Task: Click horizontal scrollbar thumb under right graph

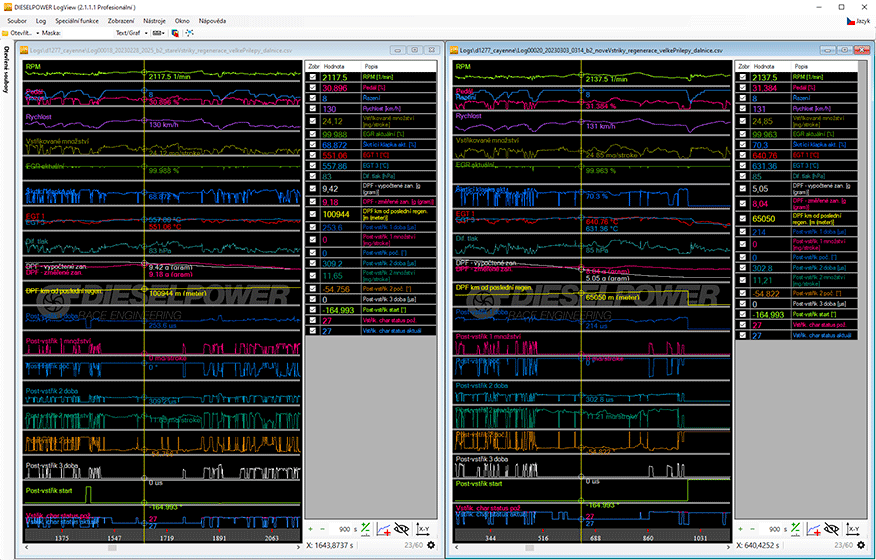Action: click(x=529, y=548)
